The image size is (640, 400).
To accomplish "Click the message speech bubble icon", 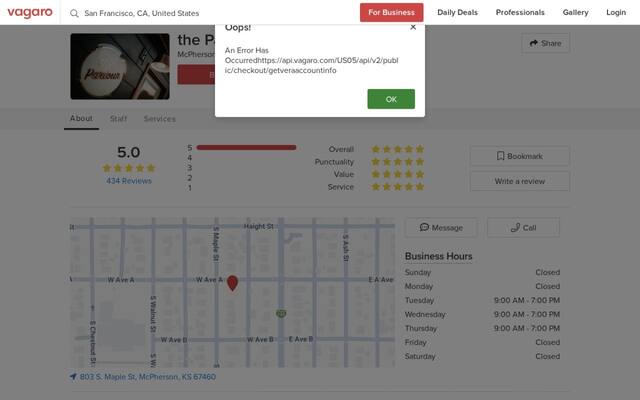I will click(424, 227).
